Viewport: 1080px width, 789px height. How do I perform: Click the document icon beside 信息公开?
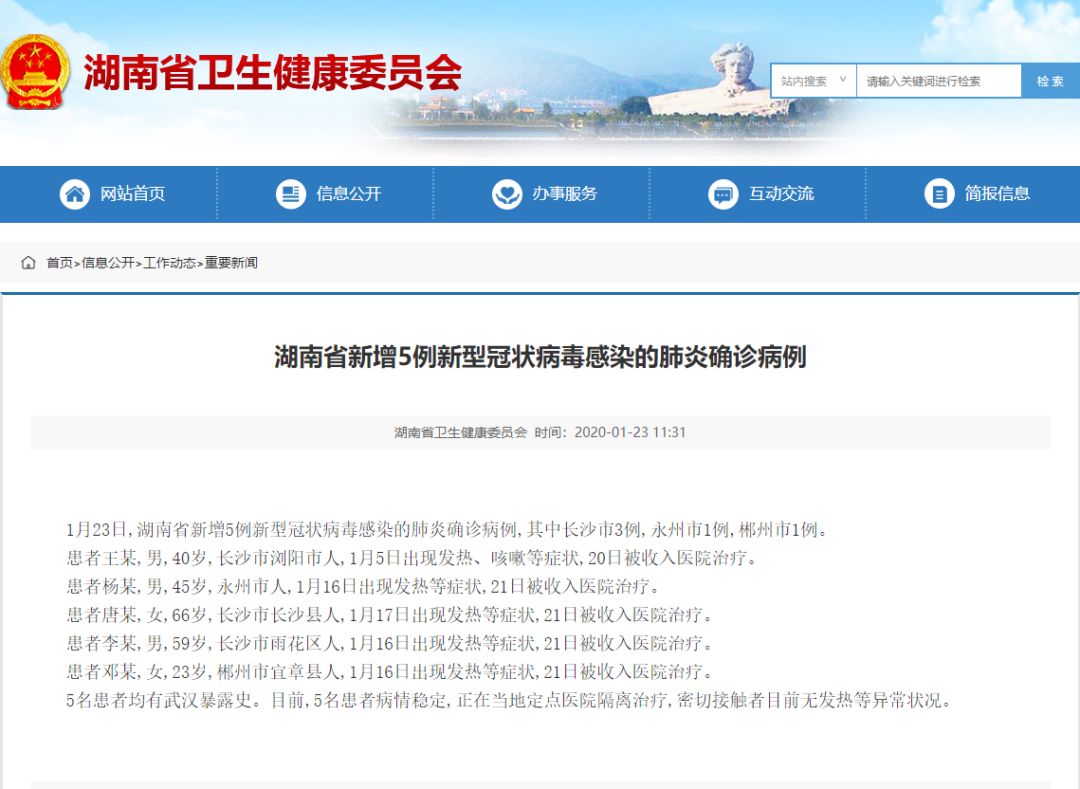point(291,193)
